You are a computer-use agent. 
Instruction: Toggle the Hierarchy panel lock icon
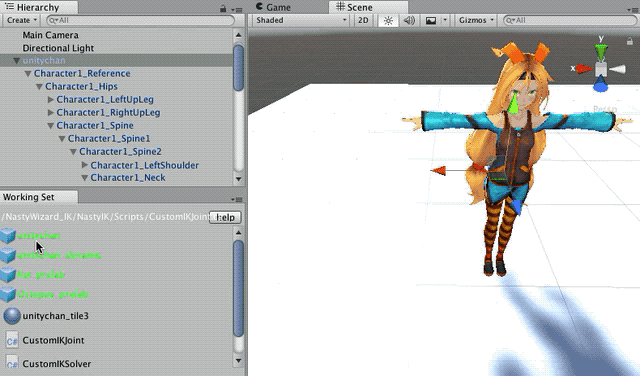click(x=223, y=8)
